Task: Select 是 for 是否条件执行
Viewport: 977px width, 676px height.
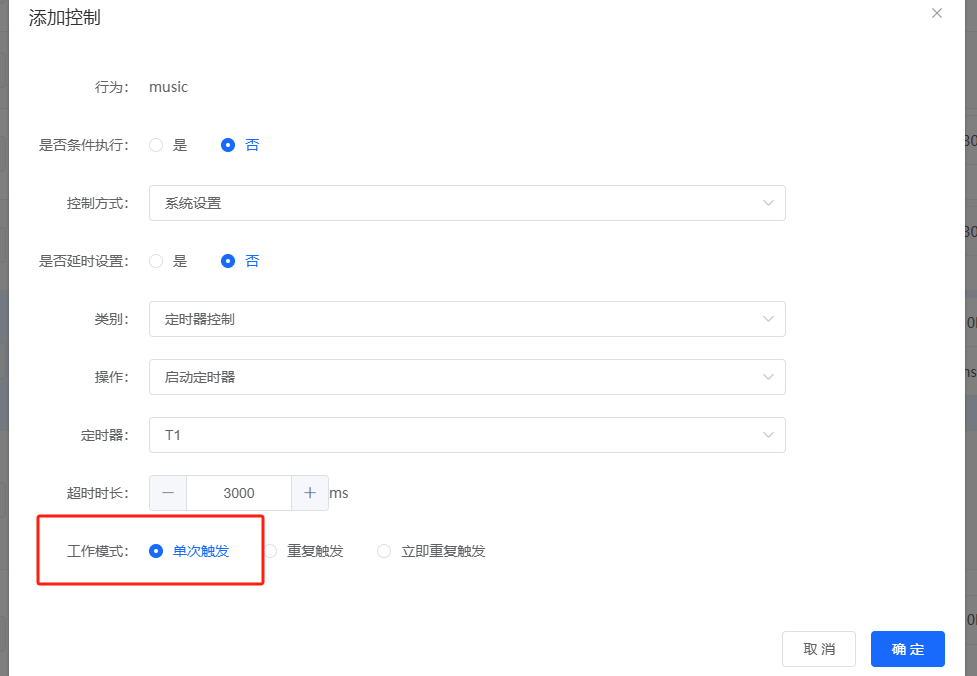Action: coord(156,145)
